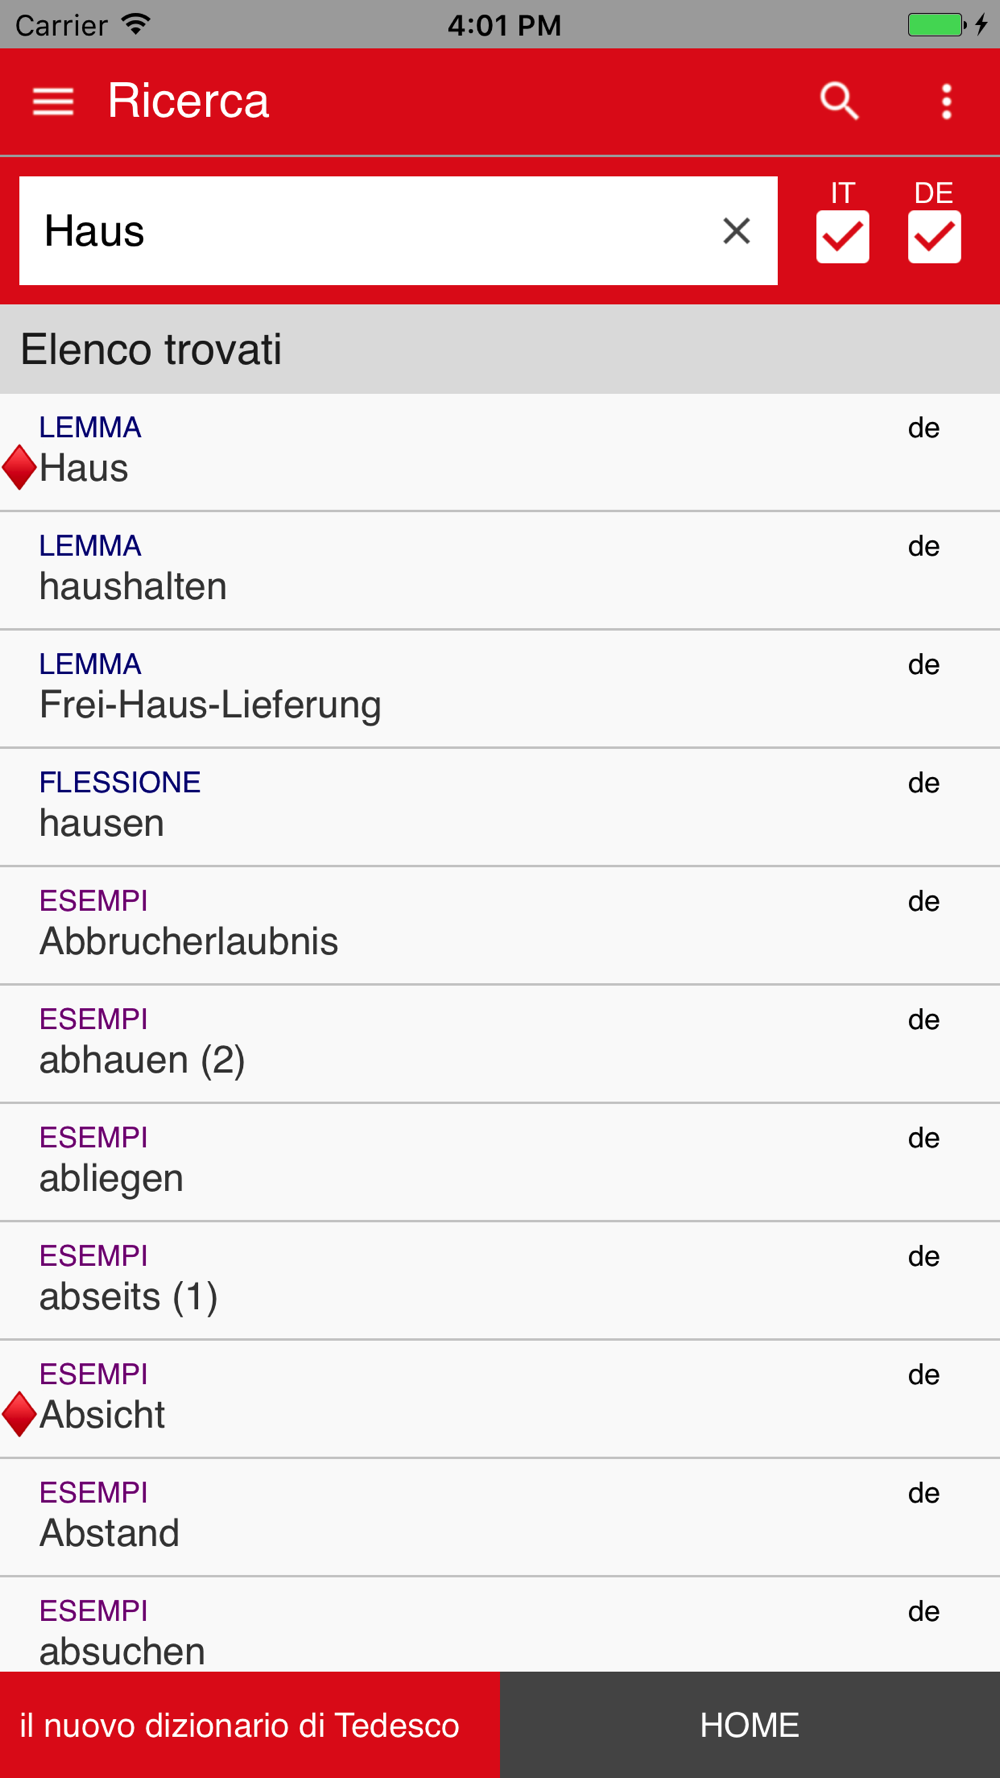1000x1778 pixels.
Task: Open the hamburger navigation menu
Action: 53,101
